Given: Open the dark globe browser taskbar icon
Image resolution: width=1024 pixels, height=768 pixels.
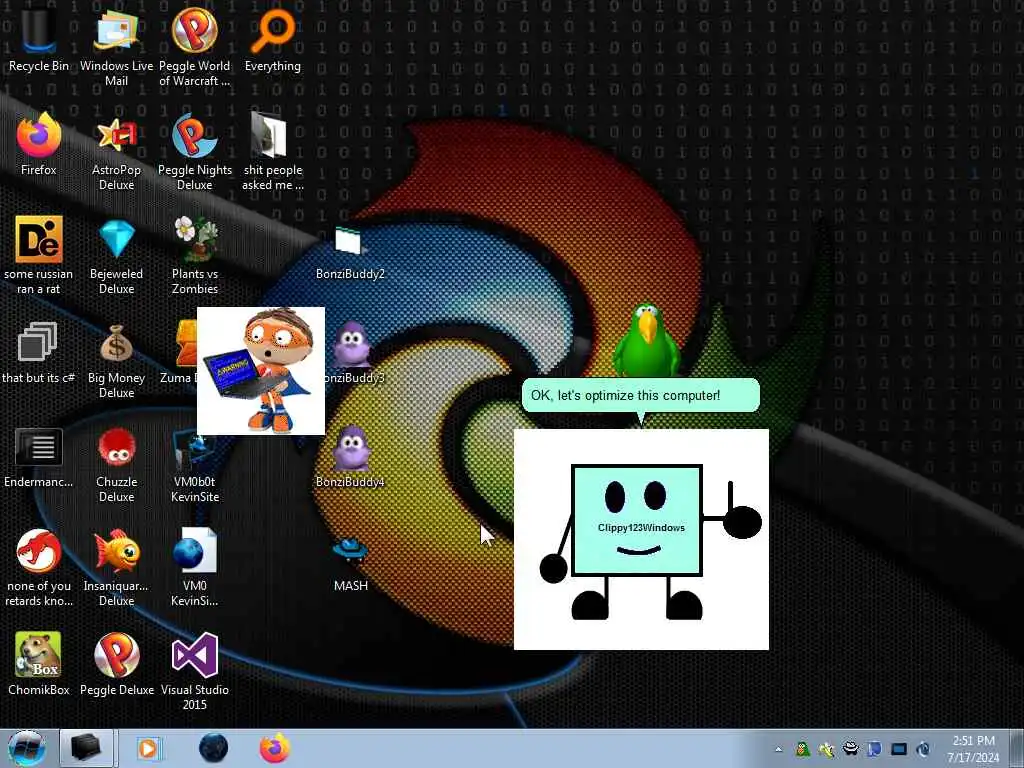Looking at the screenshot, I should [x=213, y=748].
